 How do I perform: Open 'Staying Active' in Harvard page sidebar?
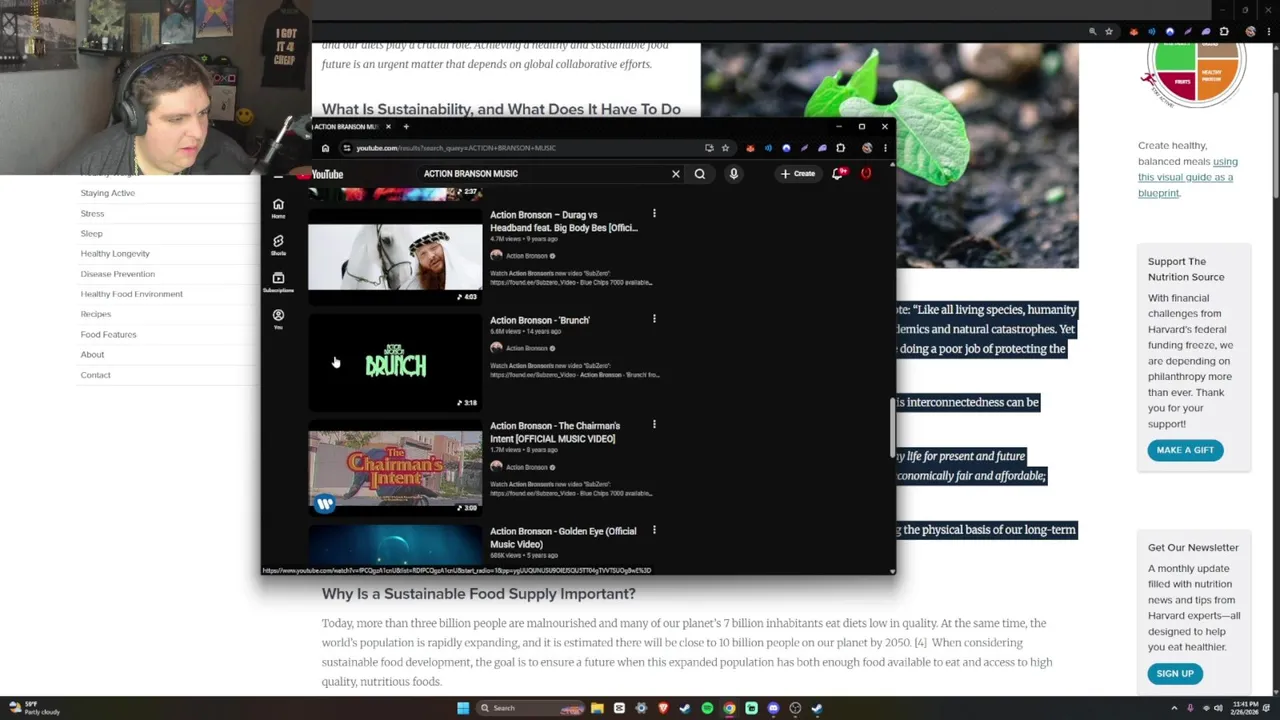pyautogui.click(x=108, y=193)
